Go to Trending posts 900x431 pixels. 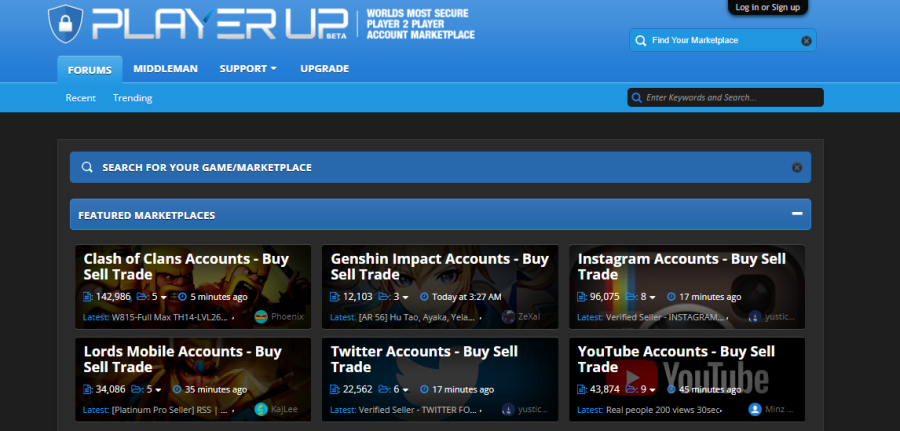pos(133,98)
